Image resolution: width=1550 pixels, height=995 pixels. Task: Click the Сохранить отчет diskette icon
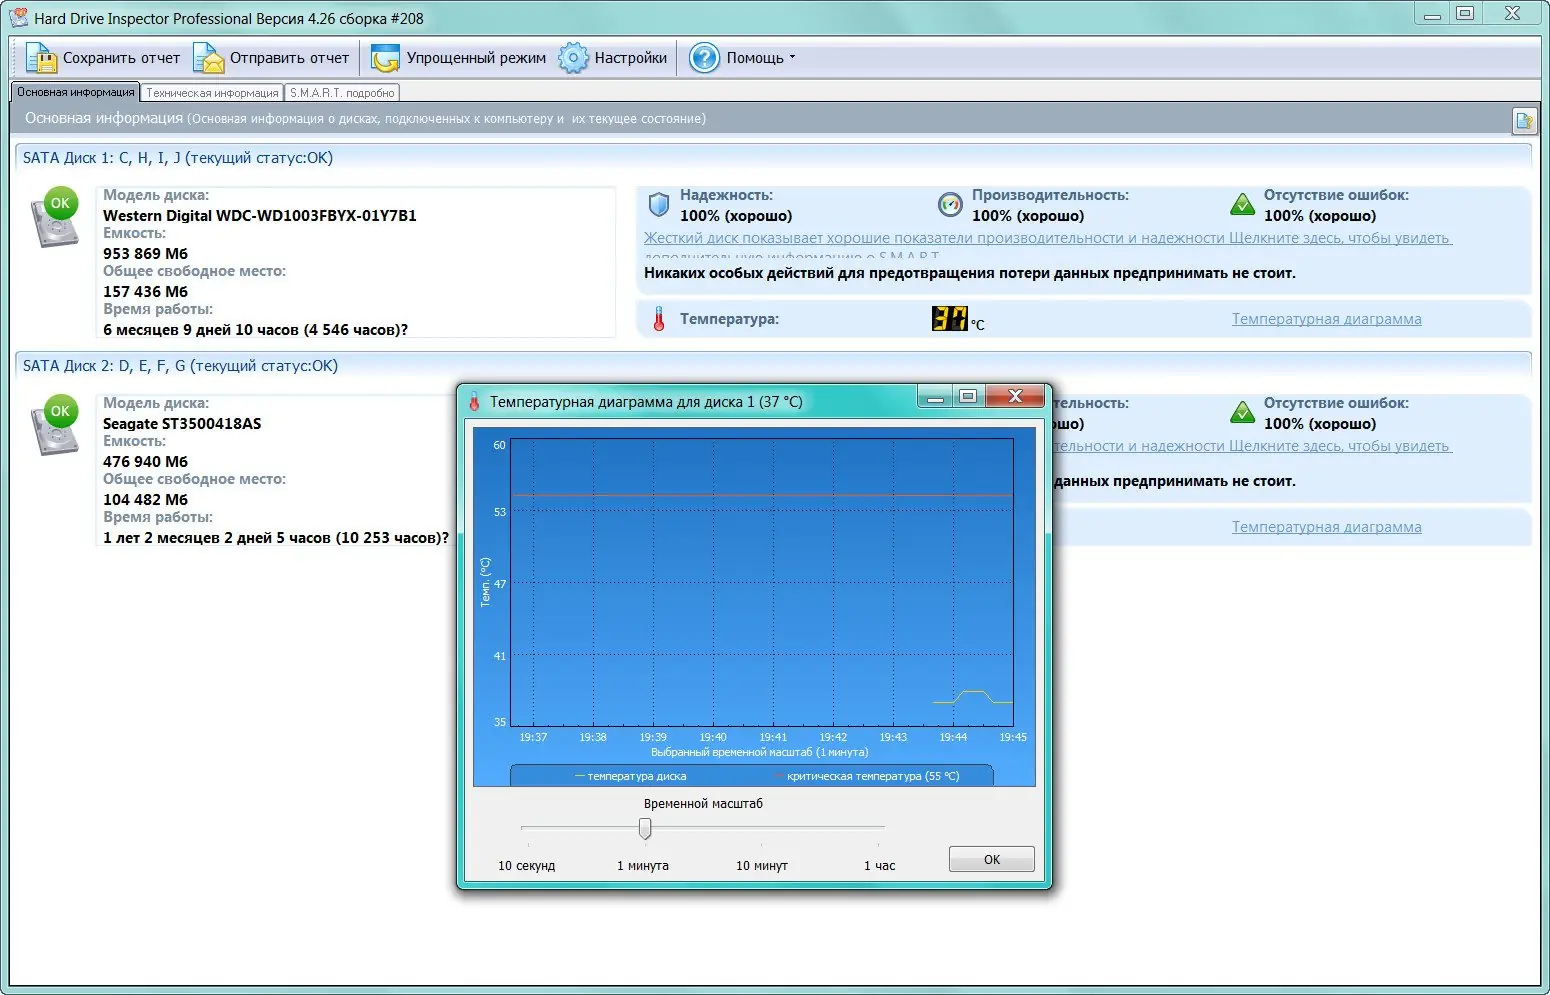pos(42,58)
